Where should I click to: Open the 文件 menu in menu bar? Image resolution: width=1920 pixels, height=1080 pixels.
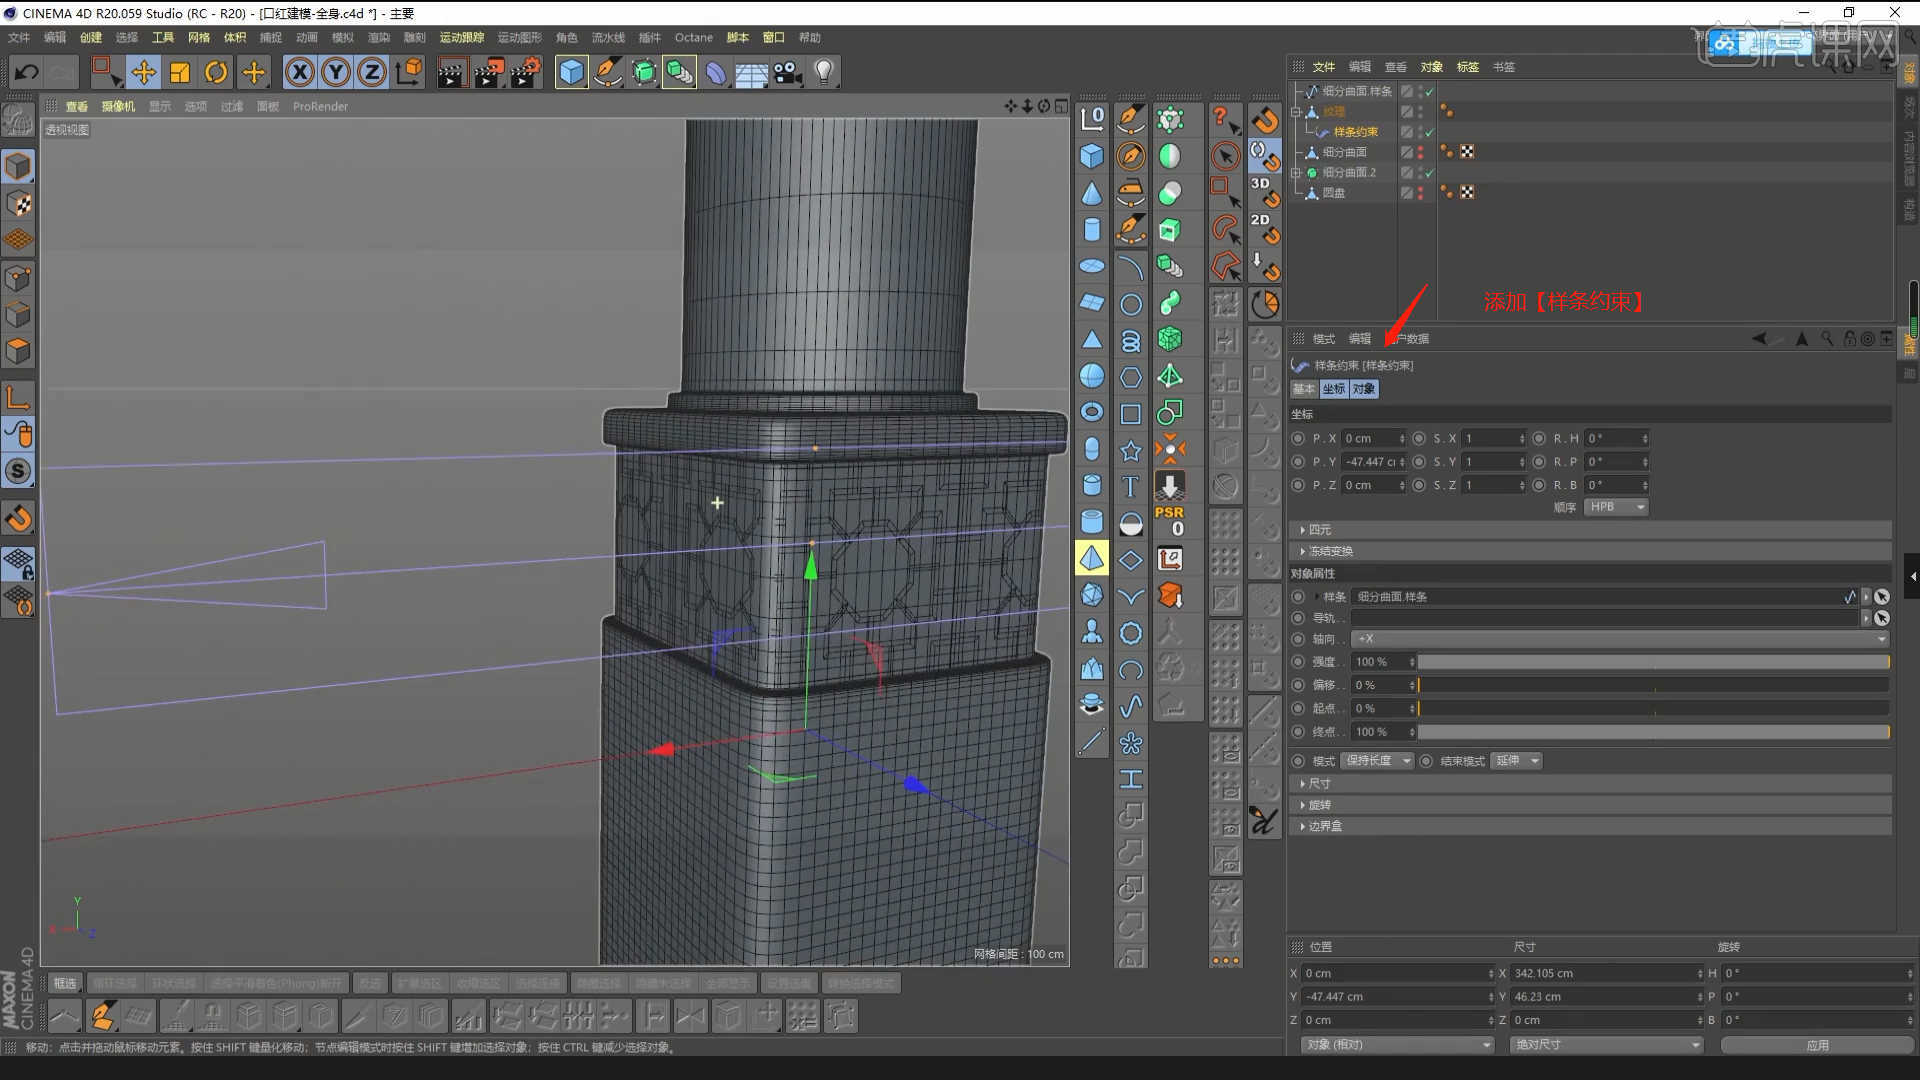(19, 37)
